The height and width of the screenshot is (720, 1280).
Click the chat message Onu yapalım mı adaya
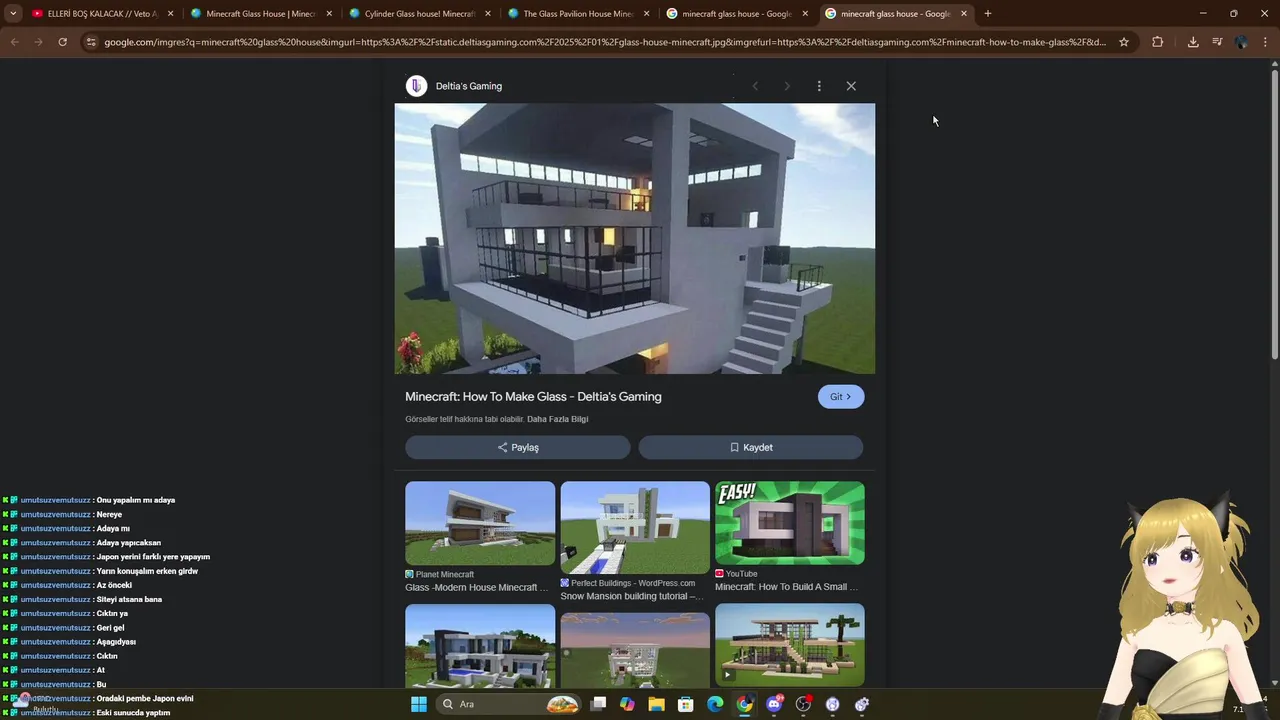tap(136, 500)
